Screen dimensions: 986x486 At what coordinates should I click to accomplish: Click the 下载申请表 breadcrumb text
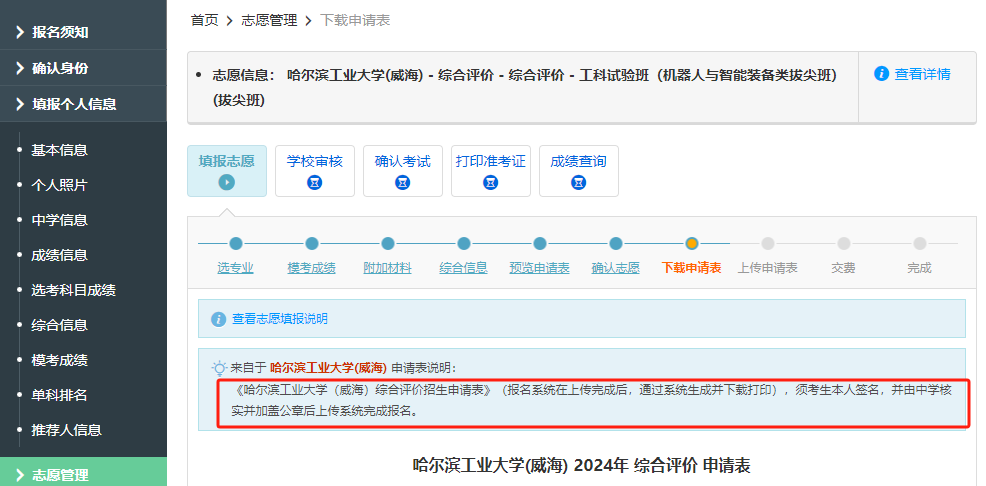click(x=355, y=21)
